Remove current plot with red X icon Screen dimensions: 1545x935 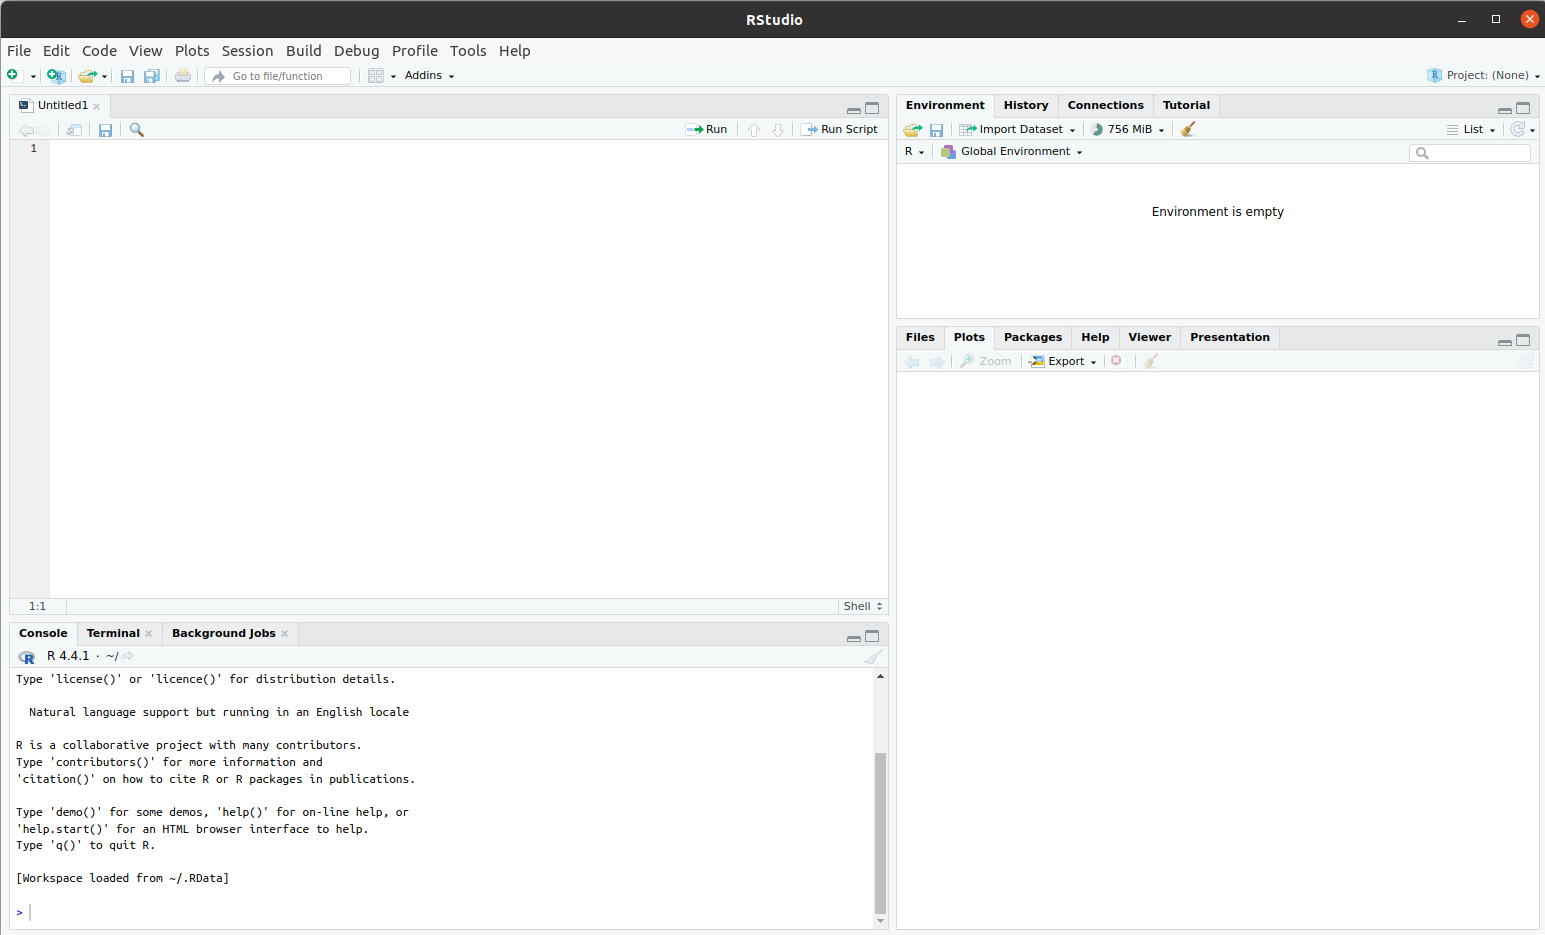[1117, 361]
